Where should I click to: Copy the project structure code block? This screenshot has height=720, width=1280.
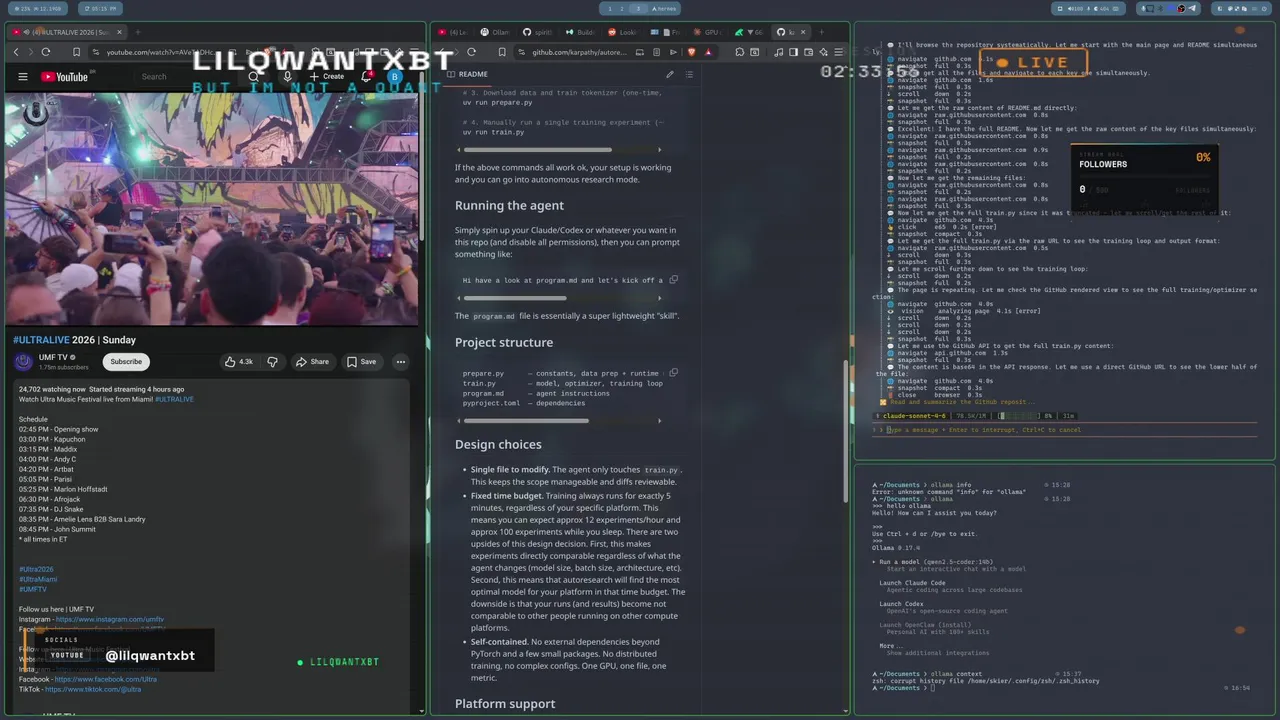(x=673, y=373)
